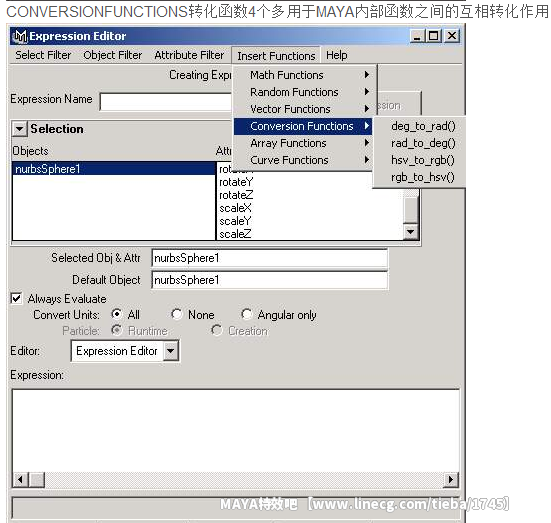Select Convert Units All radio button
Image resolution: width=551 pixels, height=523 pixels.
[x=116, y=314]
